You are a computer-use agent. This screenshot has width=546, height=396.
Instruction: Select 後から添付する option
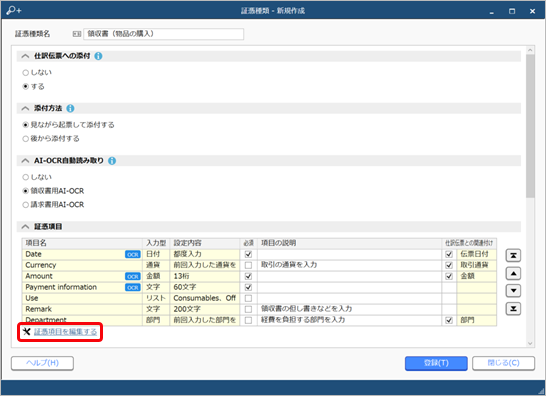[x=25, y=139]
